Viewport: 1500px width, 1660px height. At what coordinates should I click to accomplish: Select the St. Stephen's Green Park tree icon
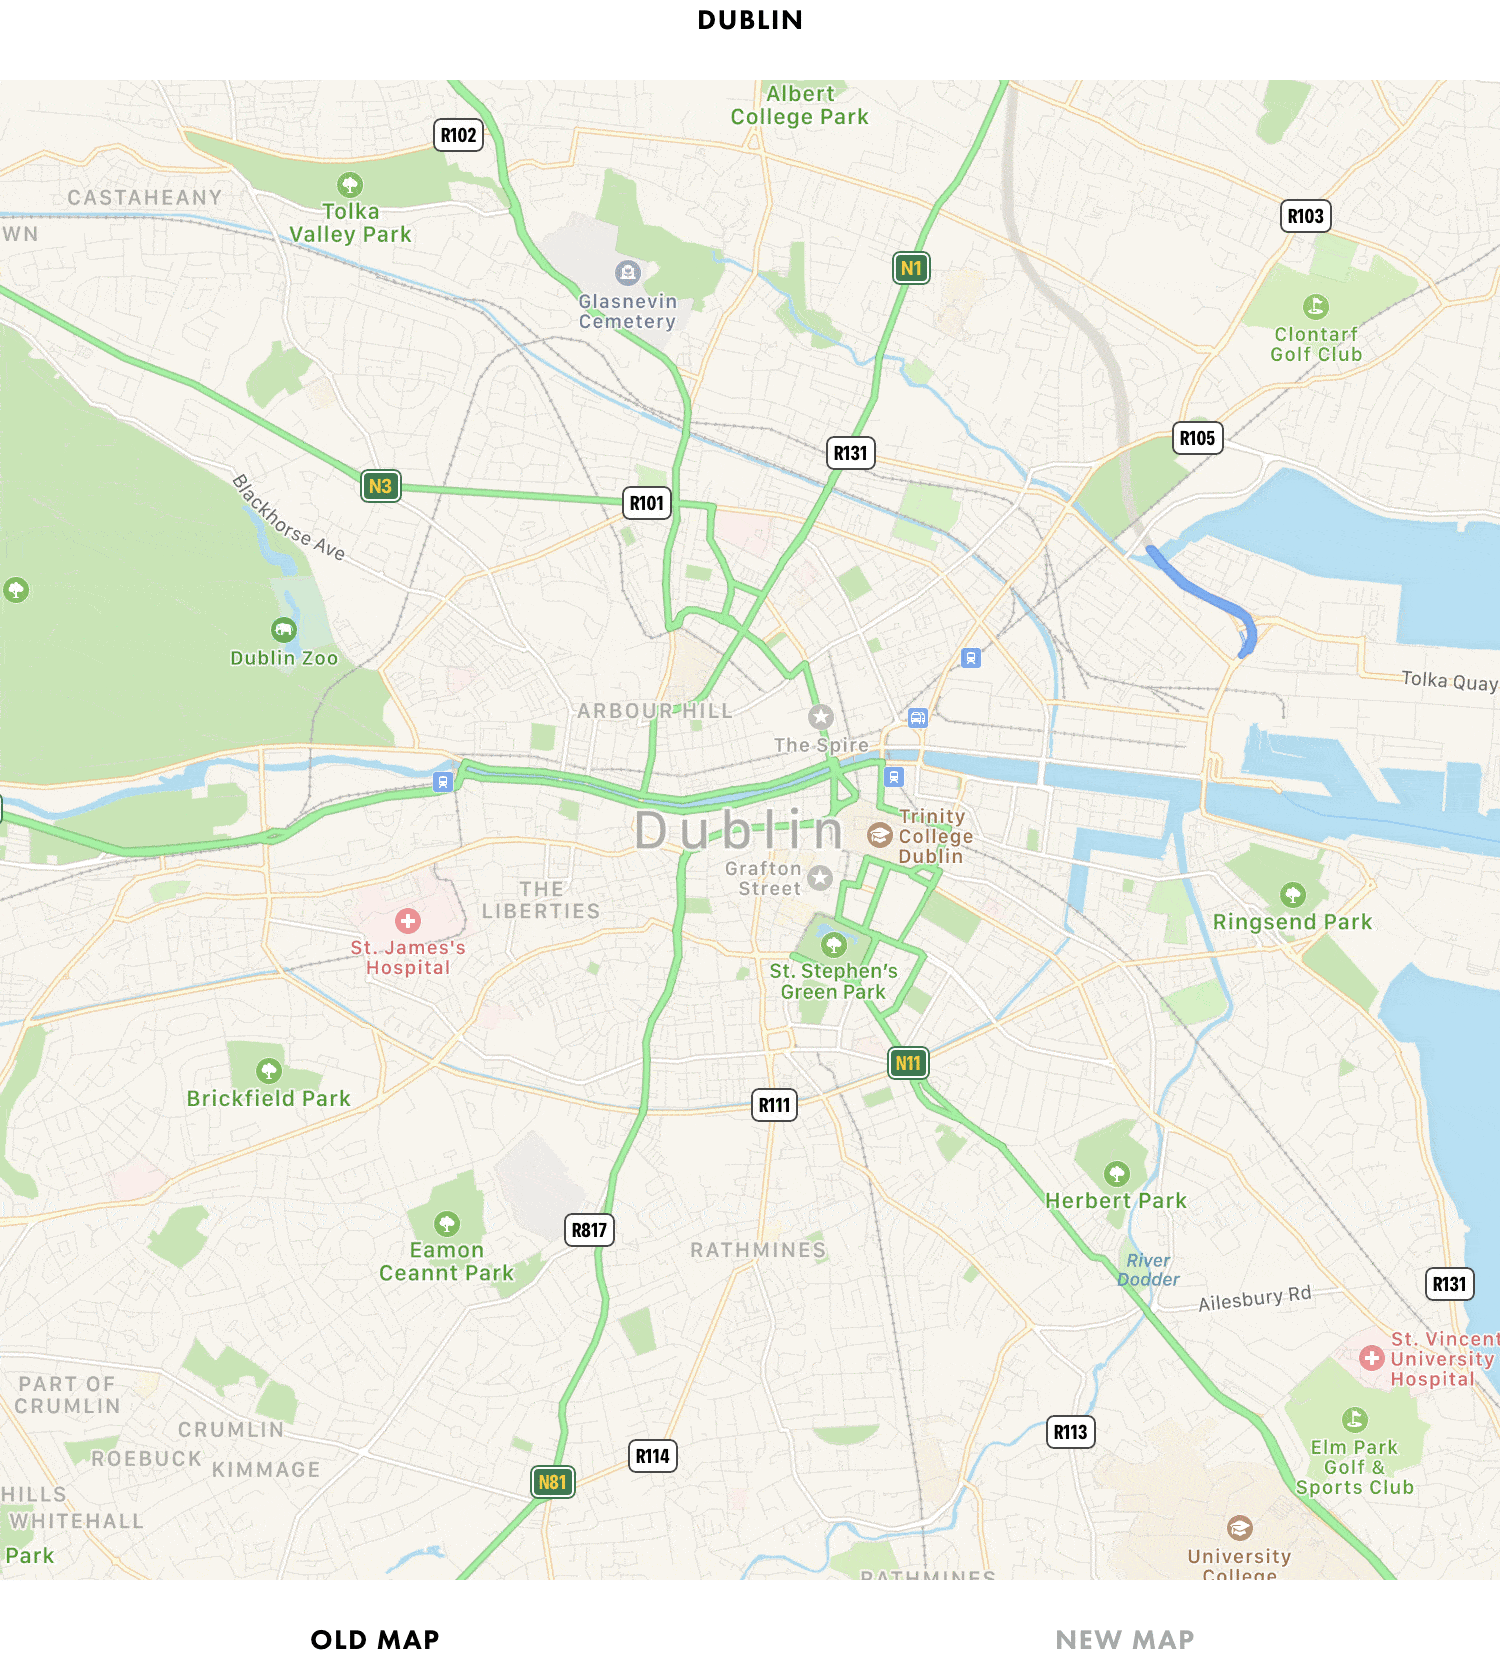coord(833,944)
